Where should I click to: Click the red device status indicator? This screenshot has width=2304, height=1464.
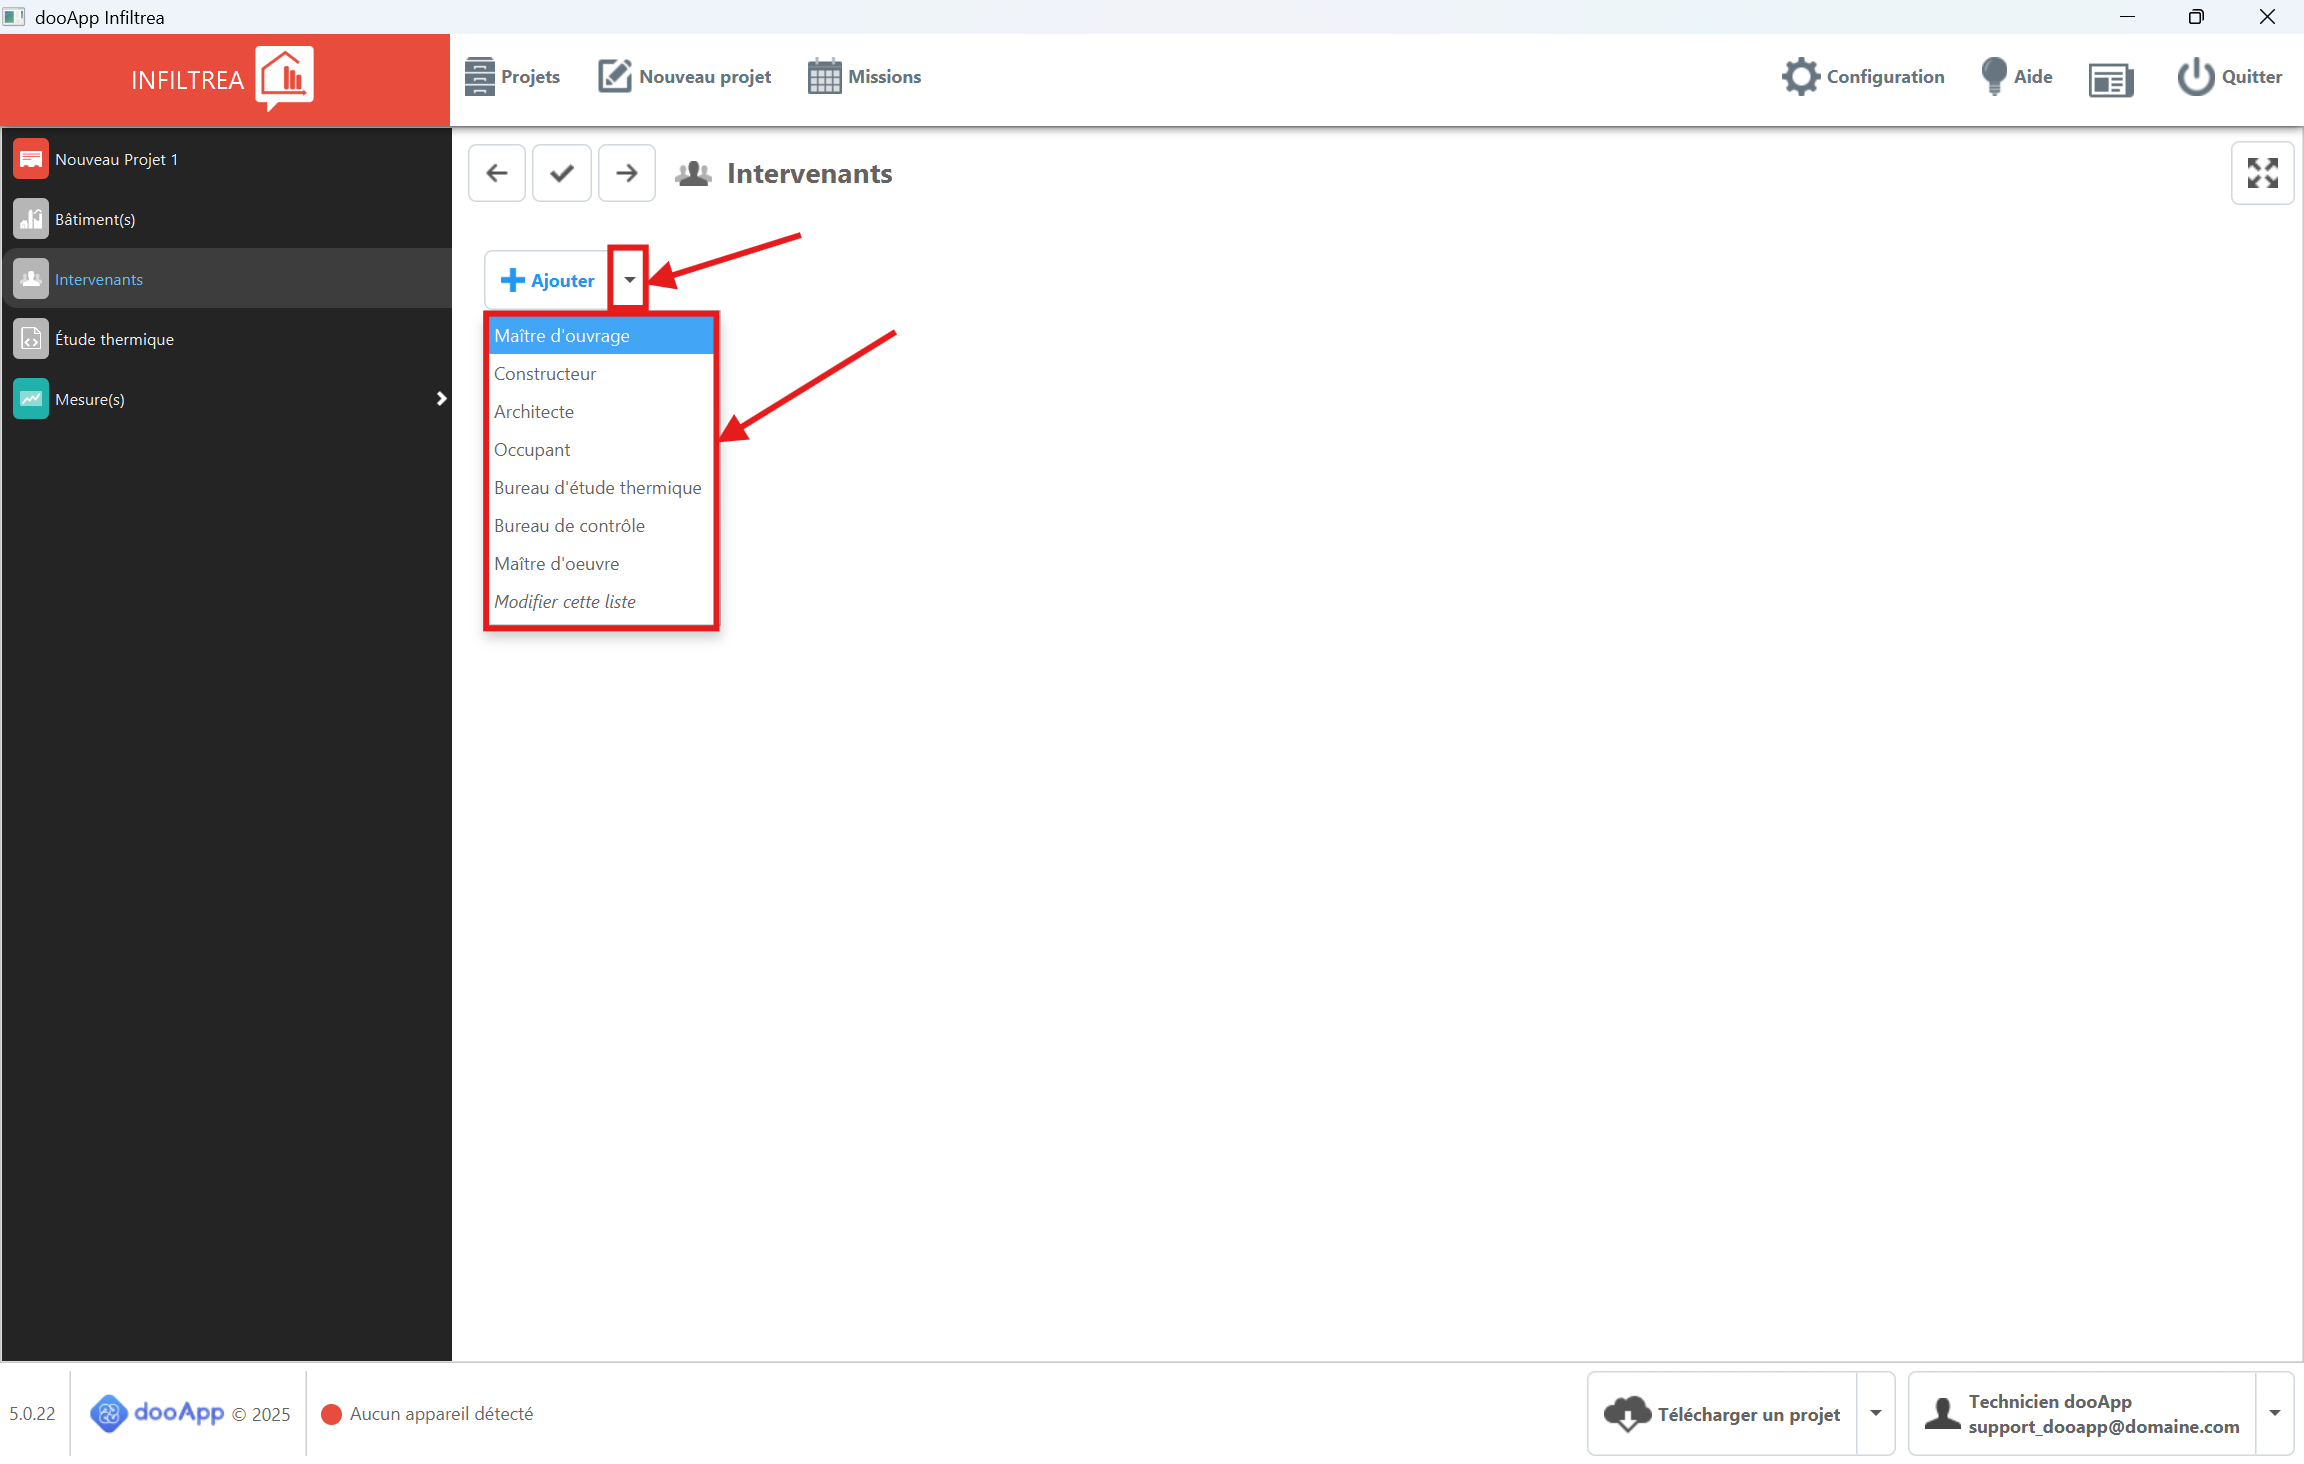[331, 1414]
